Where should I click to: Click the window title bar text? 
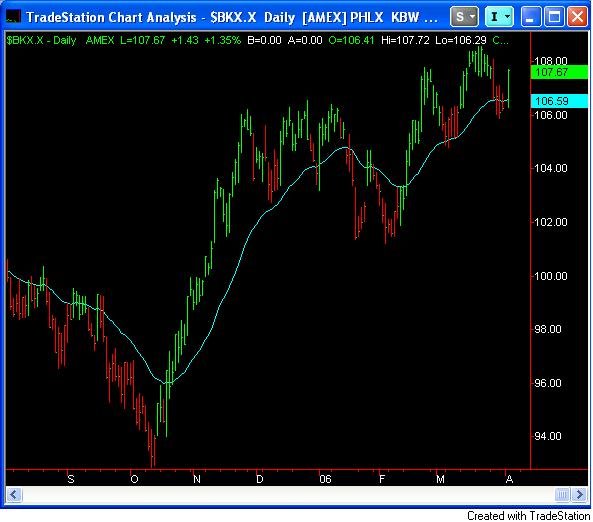(x=231, y=17)
